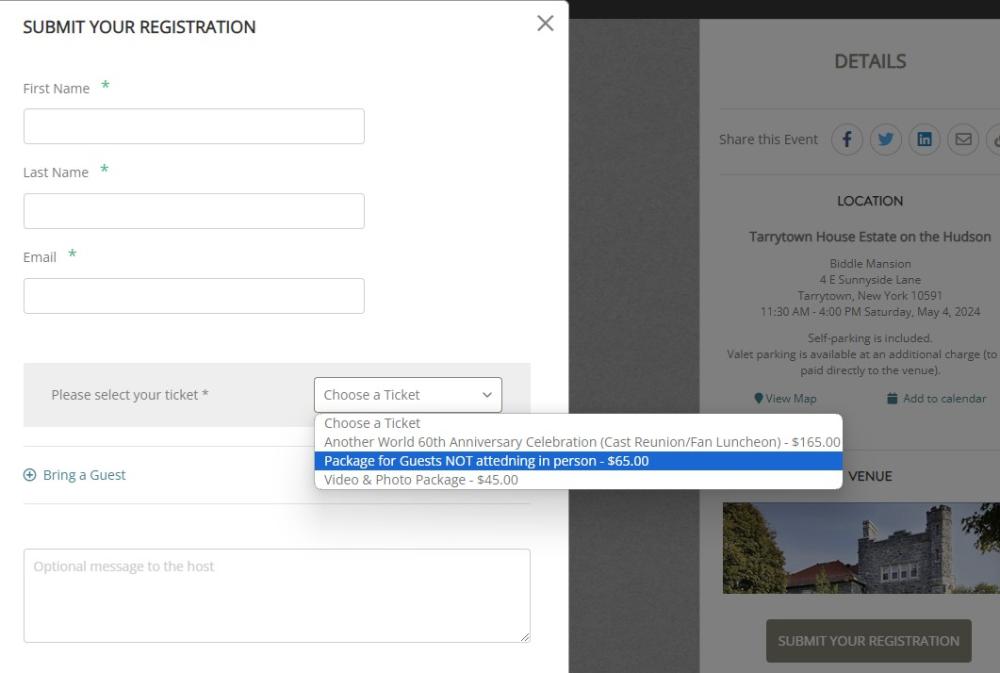The height and width of the screenshot is (673, 1000).
Task: Click into the Email field
Action: coord(194,296)
